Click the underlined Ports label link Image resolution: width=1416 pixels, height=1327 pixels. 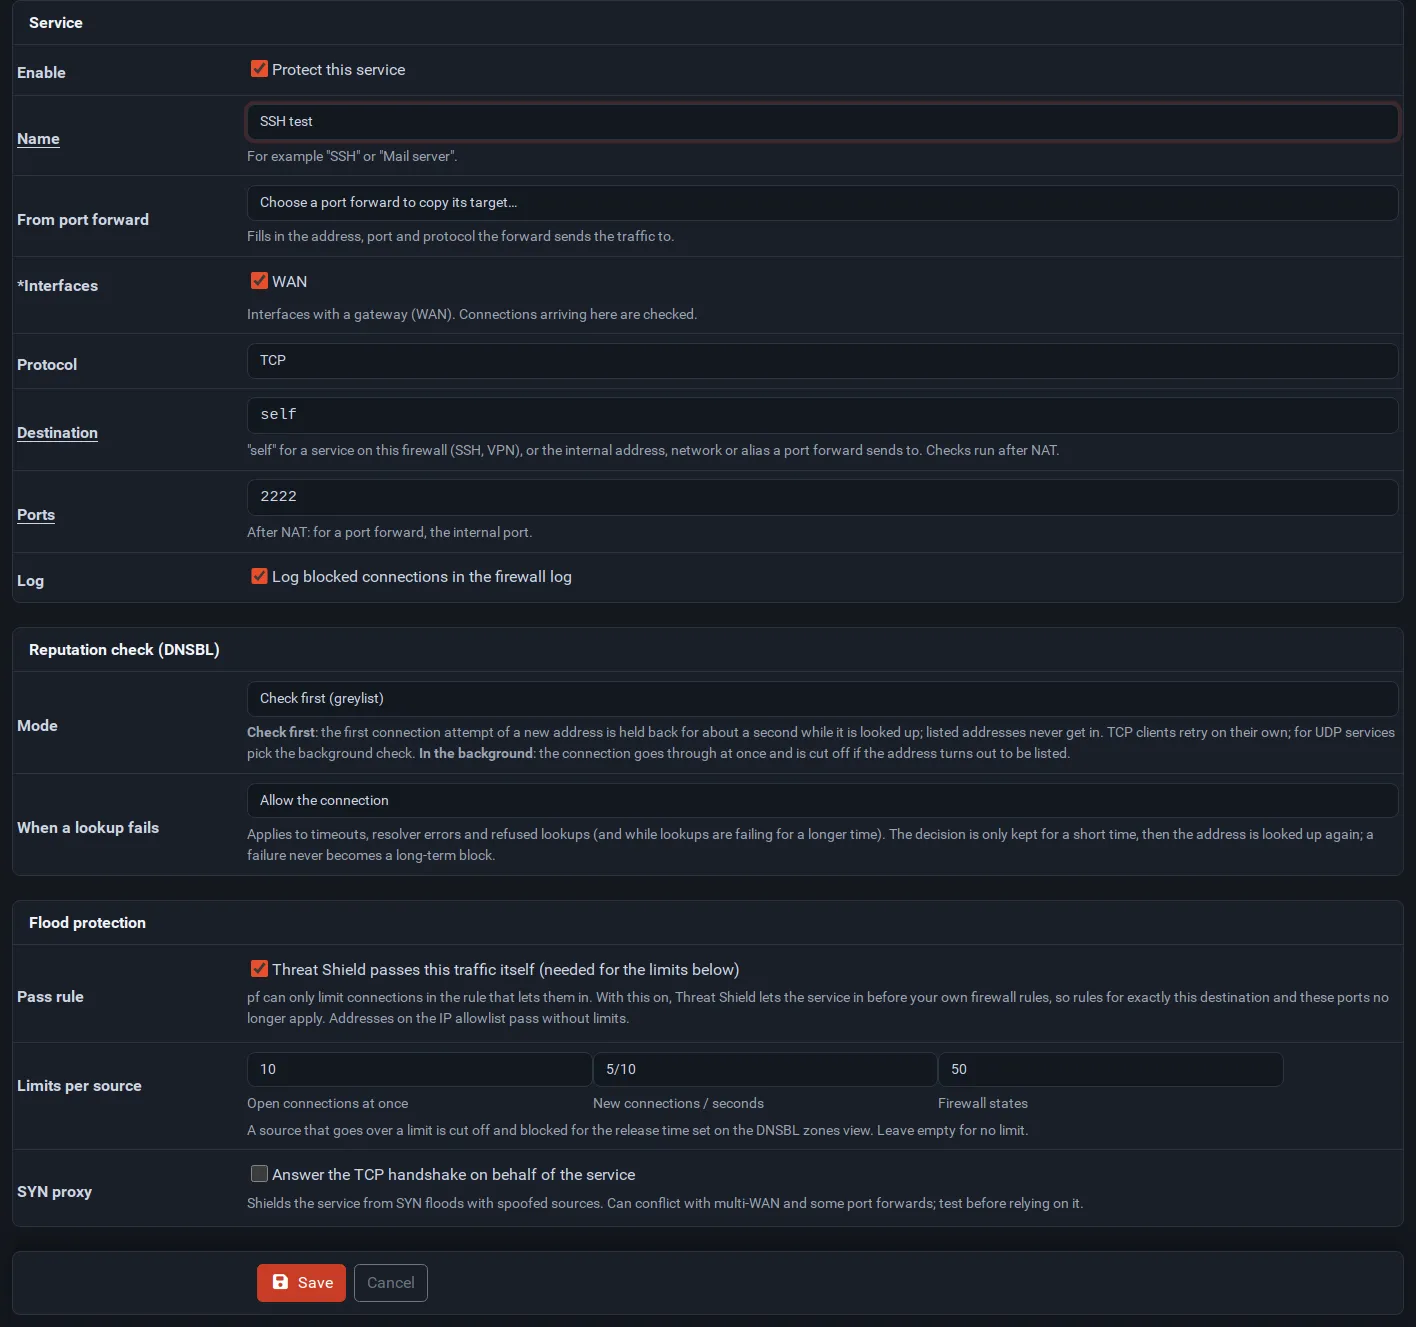pyautogui.click(x=36, y=515)
